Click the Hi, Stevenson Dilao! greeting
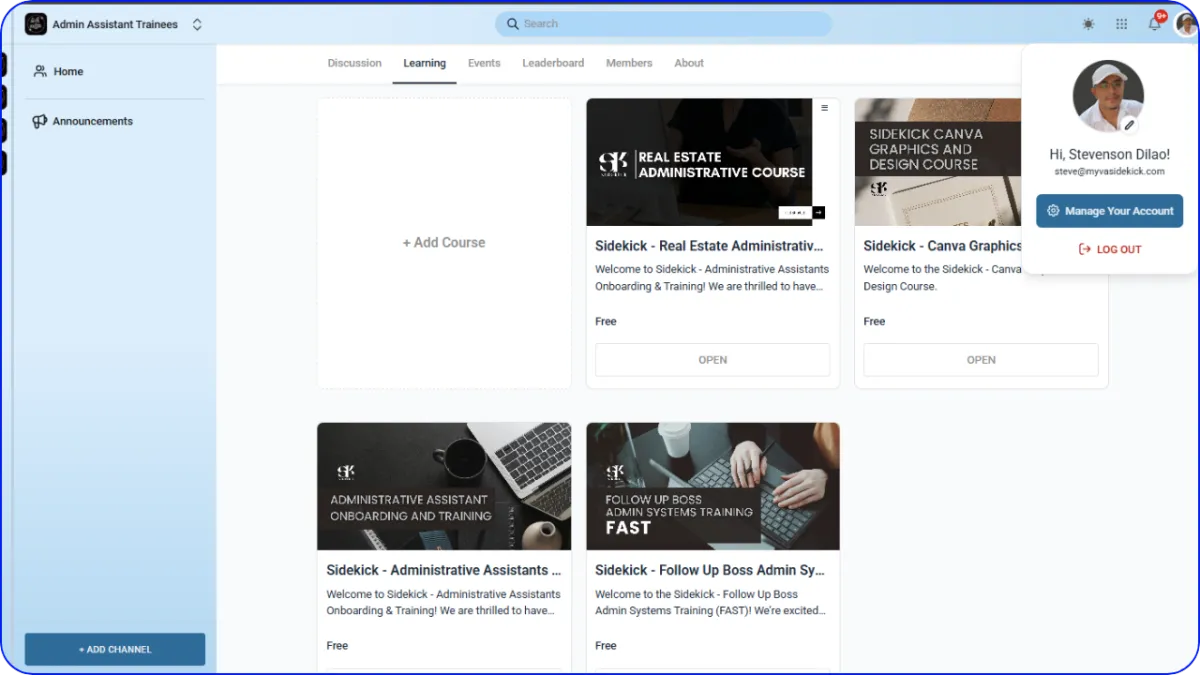1200x675 pixels. [1109, 154]
